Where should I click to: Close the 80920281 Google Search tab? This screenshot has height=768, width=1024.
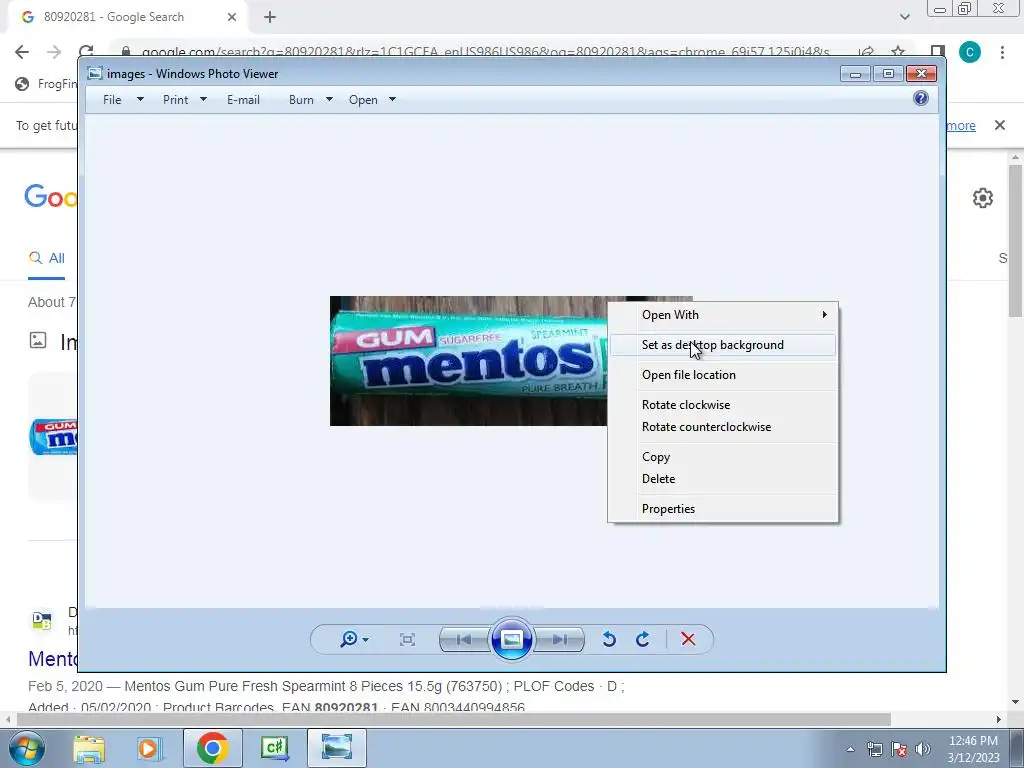232,17
